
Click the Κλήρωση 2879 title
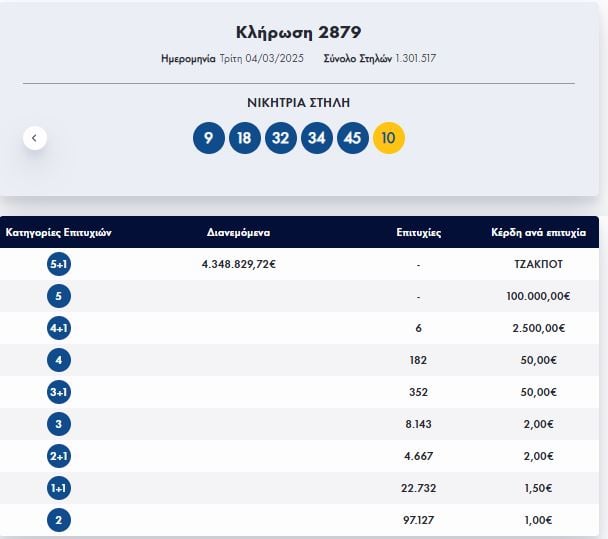[x=298, y=32]
